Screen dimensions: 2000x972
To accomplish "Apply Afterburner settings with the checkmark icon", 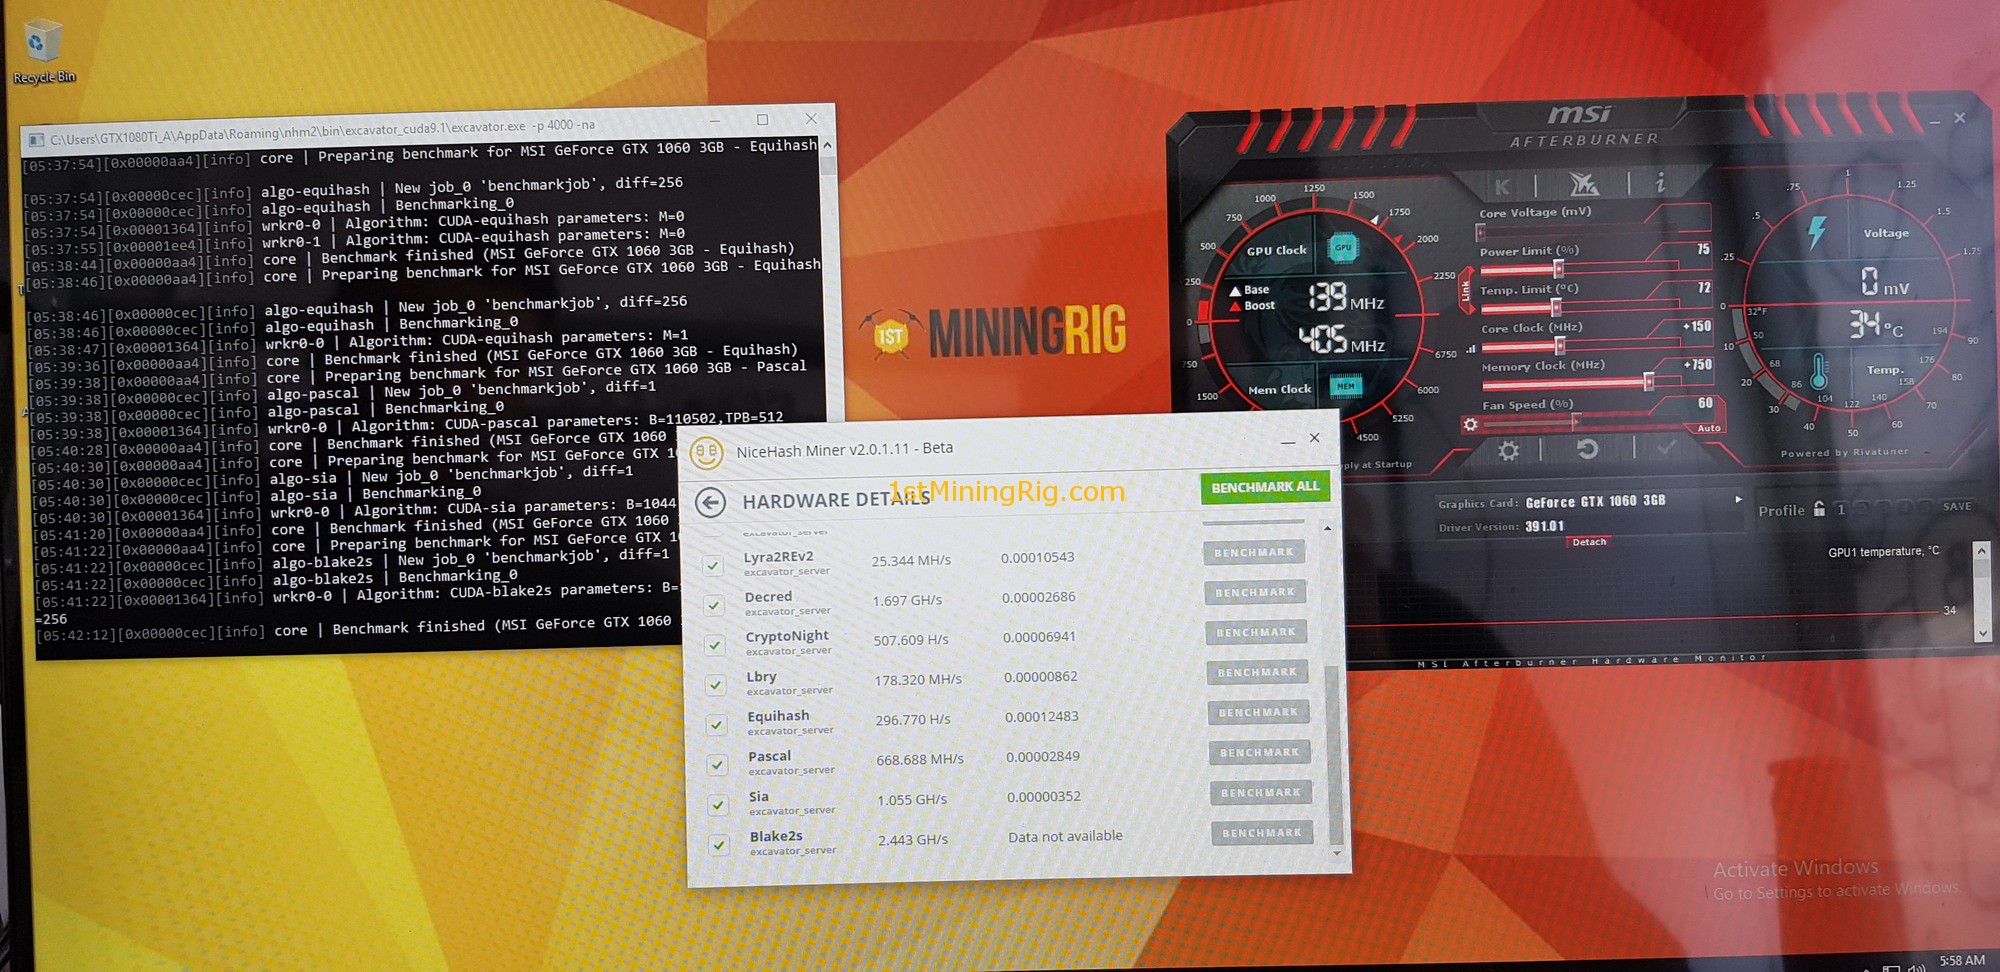I will (x=1666, y=447).
